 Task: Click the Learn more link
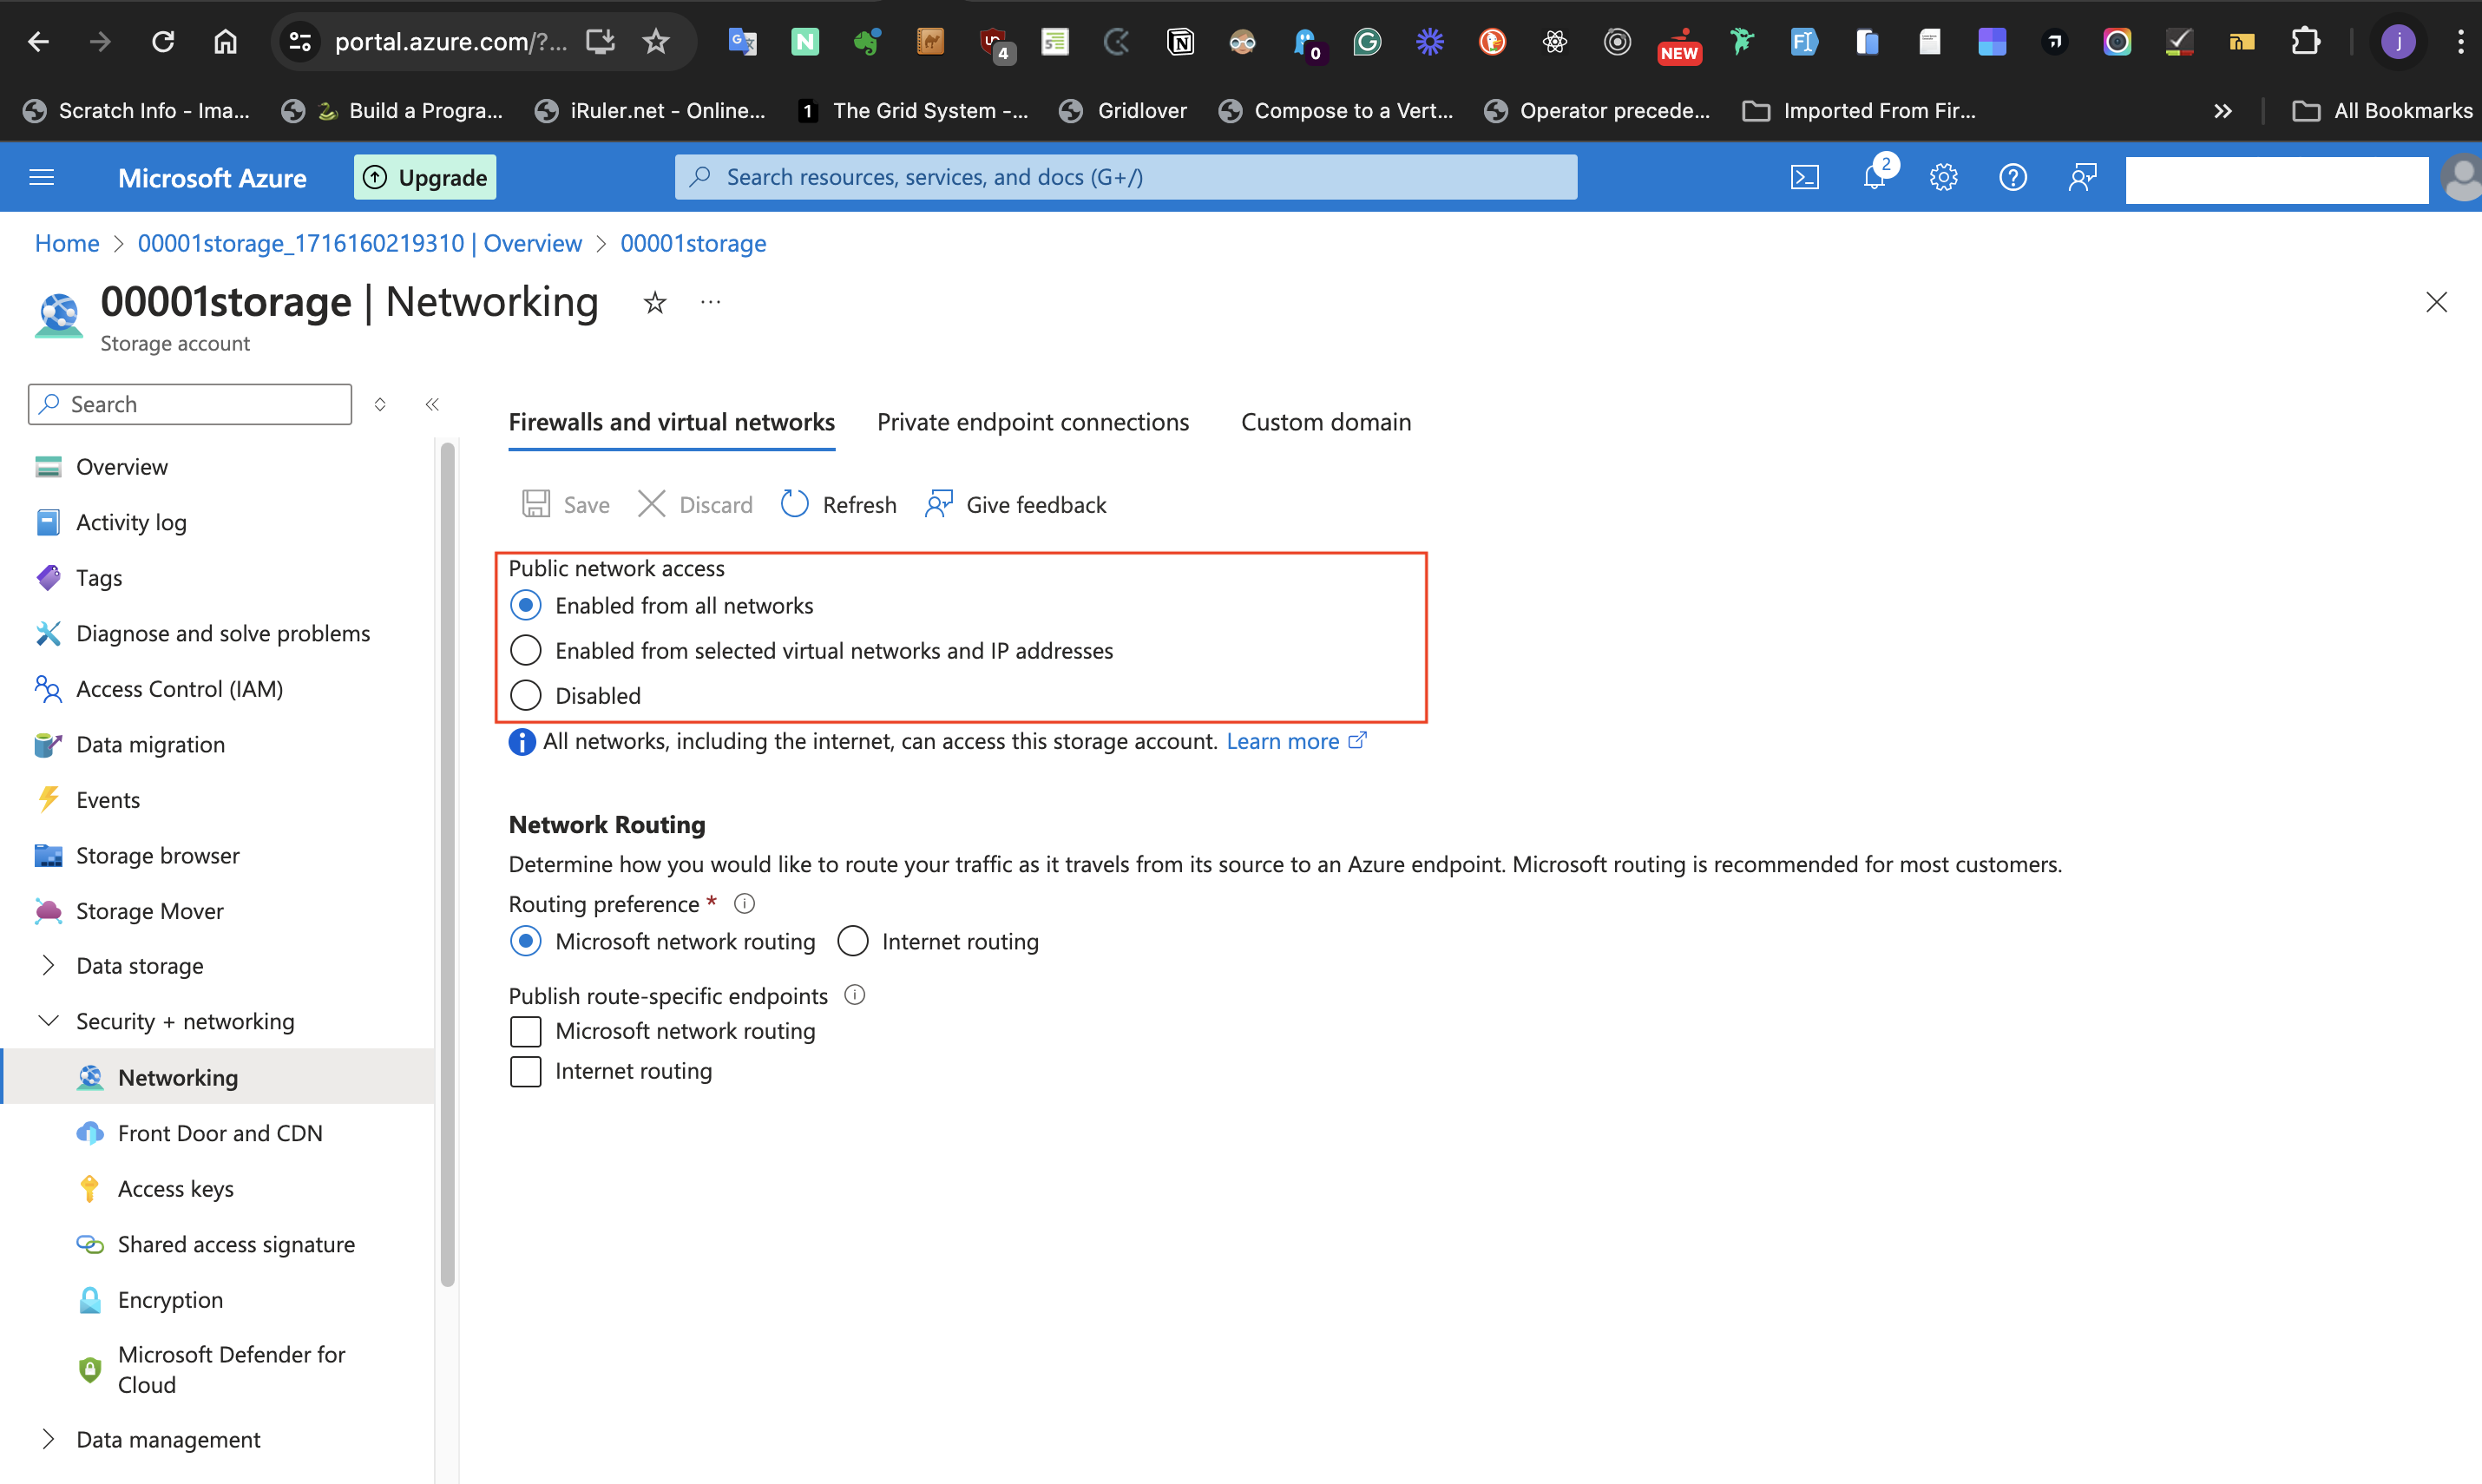point(1283,741)
